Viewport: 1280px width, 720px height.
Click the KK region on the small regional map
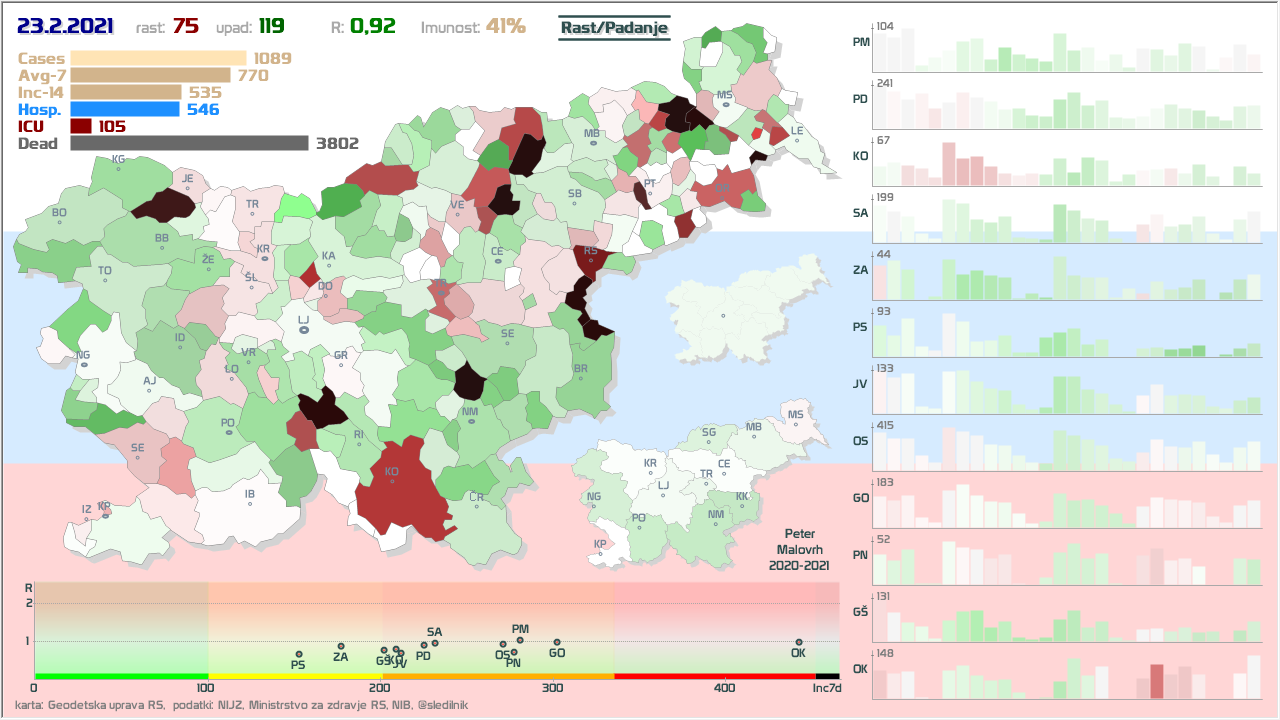tap(742, 497)
